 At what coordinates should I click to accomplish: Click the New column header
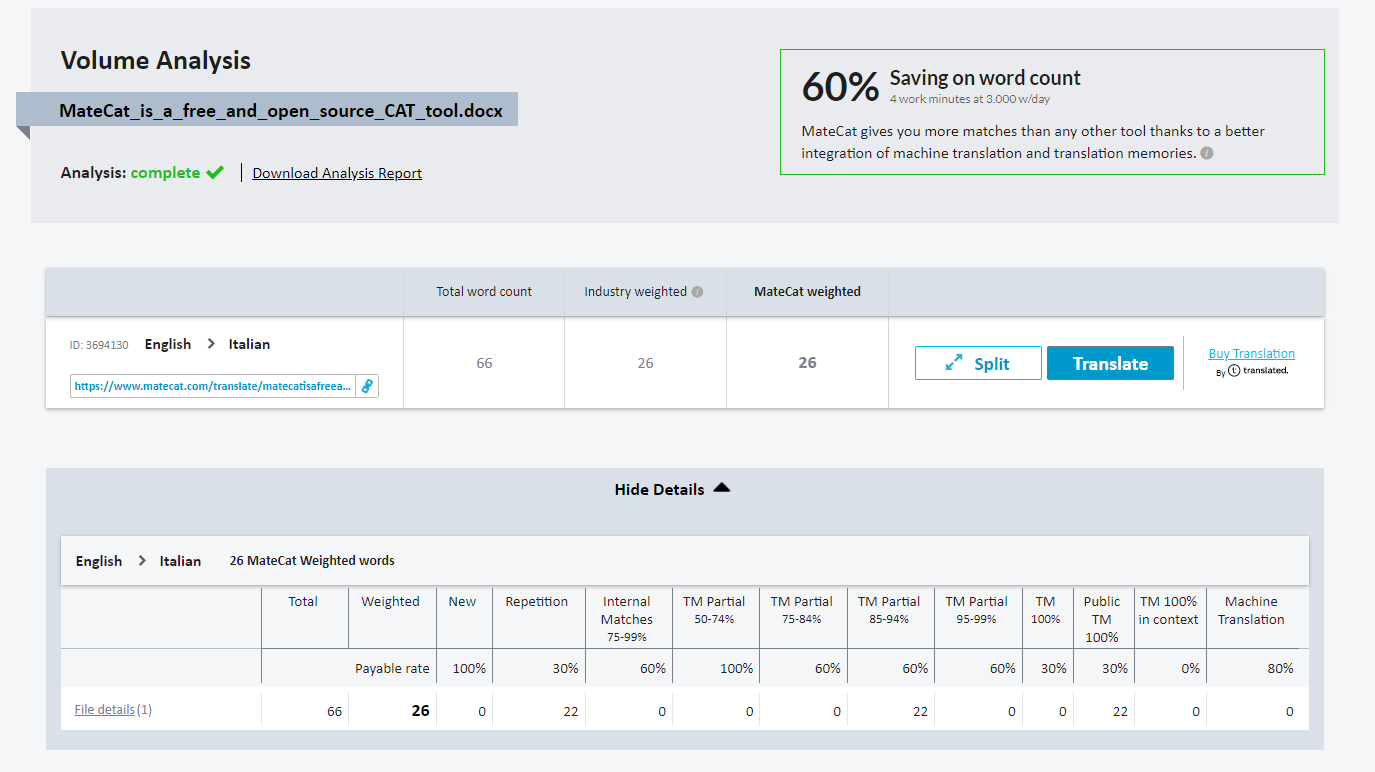pyautogui.click(x=463, y=602)
